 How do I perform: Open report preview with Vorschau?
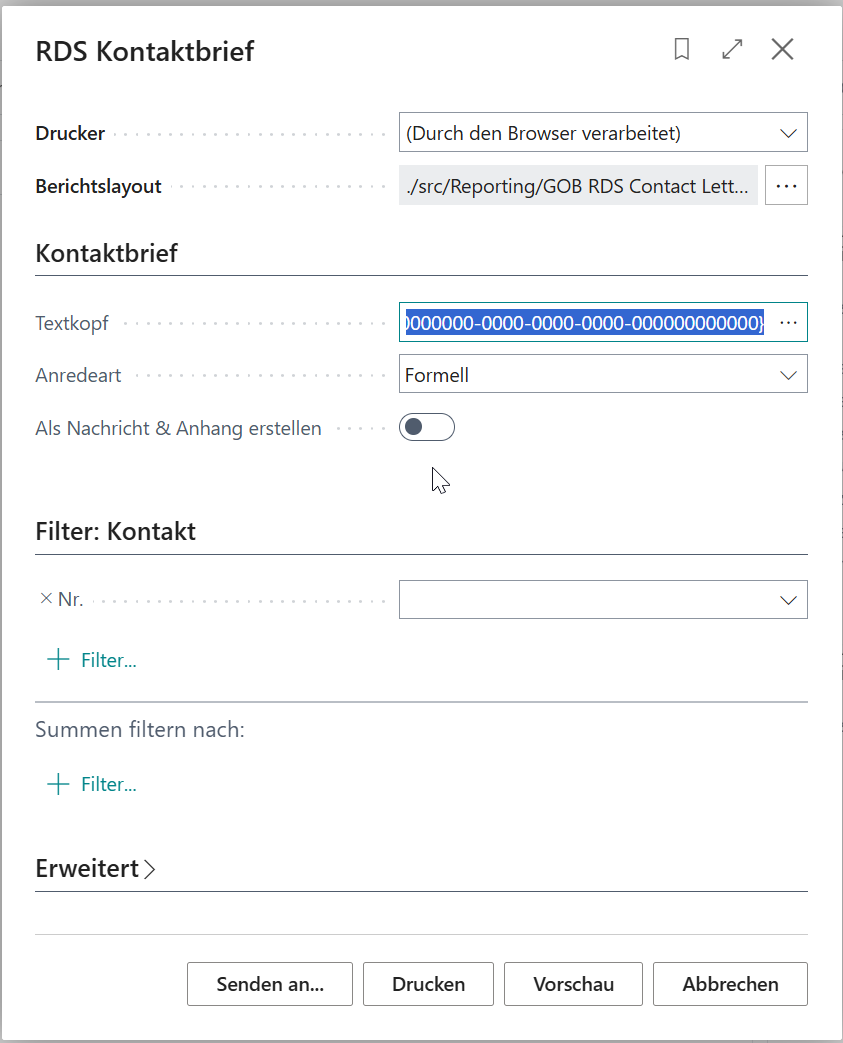(x=572, y=983)
